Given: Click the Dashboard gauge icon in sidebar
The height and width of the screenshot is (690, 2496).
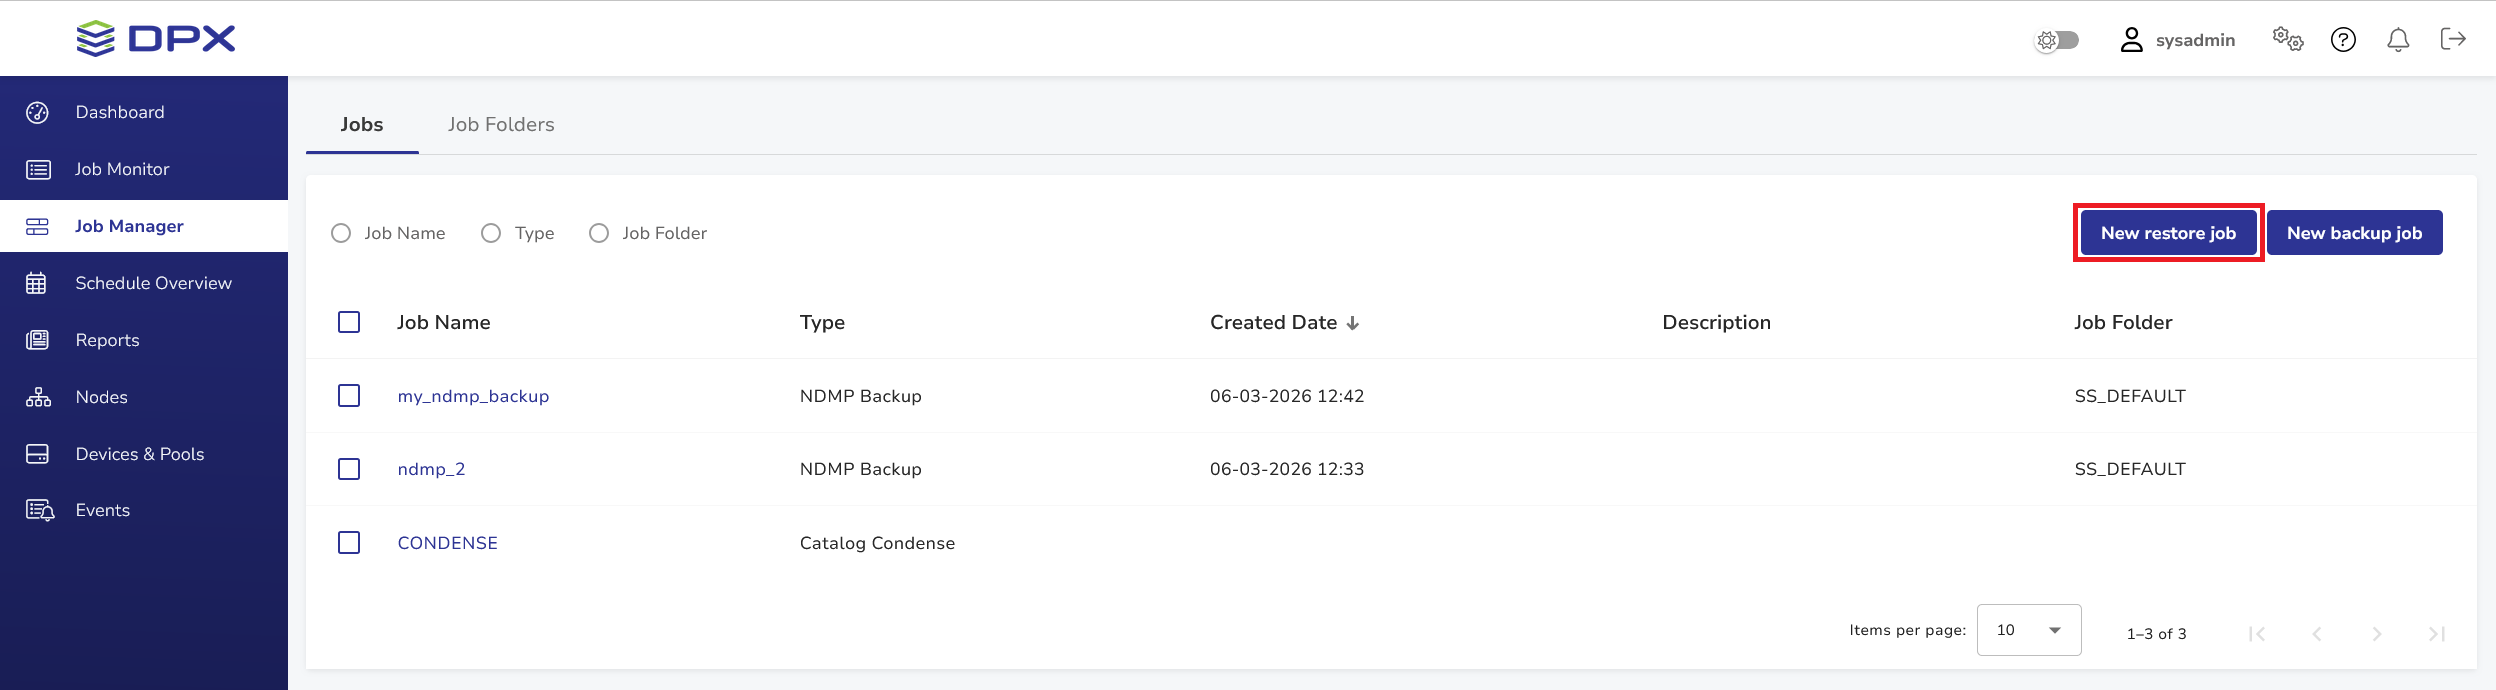Looking at the screenshot, I should [x=37, y=112].
